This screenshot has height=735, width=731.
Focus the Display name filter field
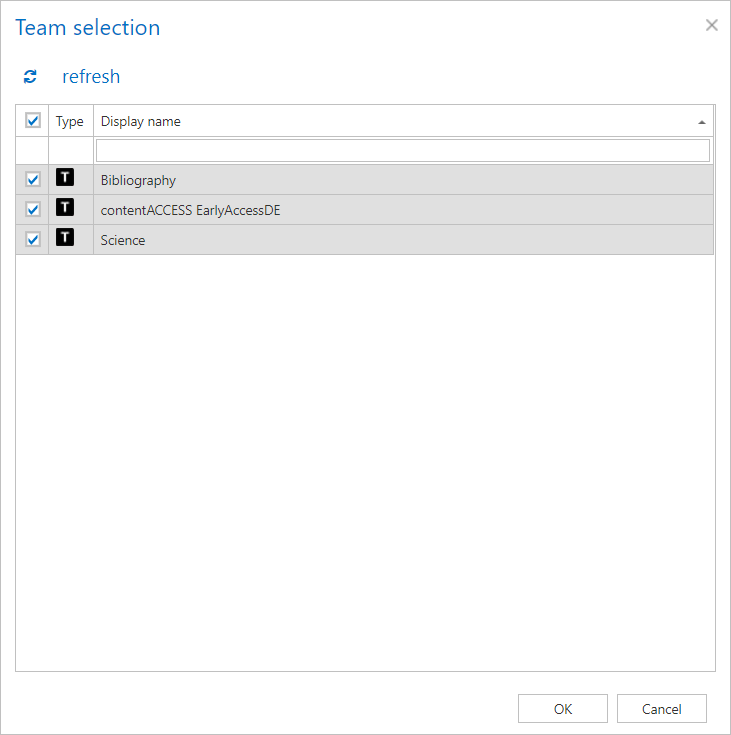tap(402, 150)
